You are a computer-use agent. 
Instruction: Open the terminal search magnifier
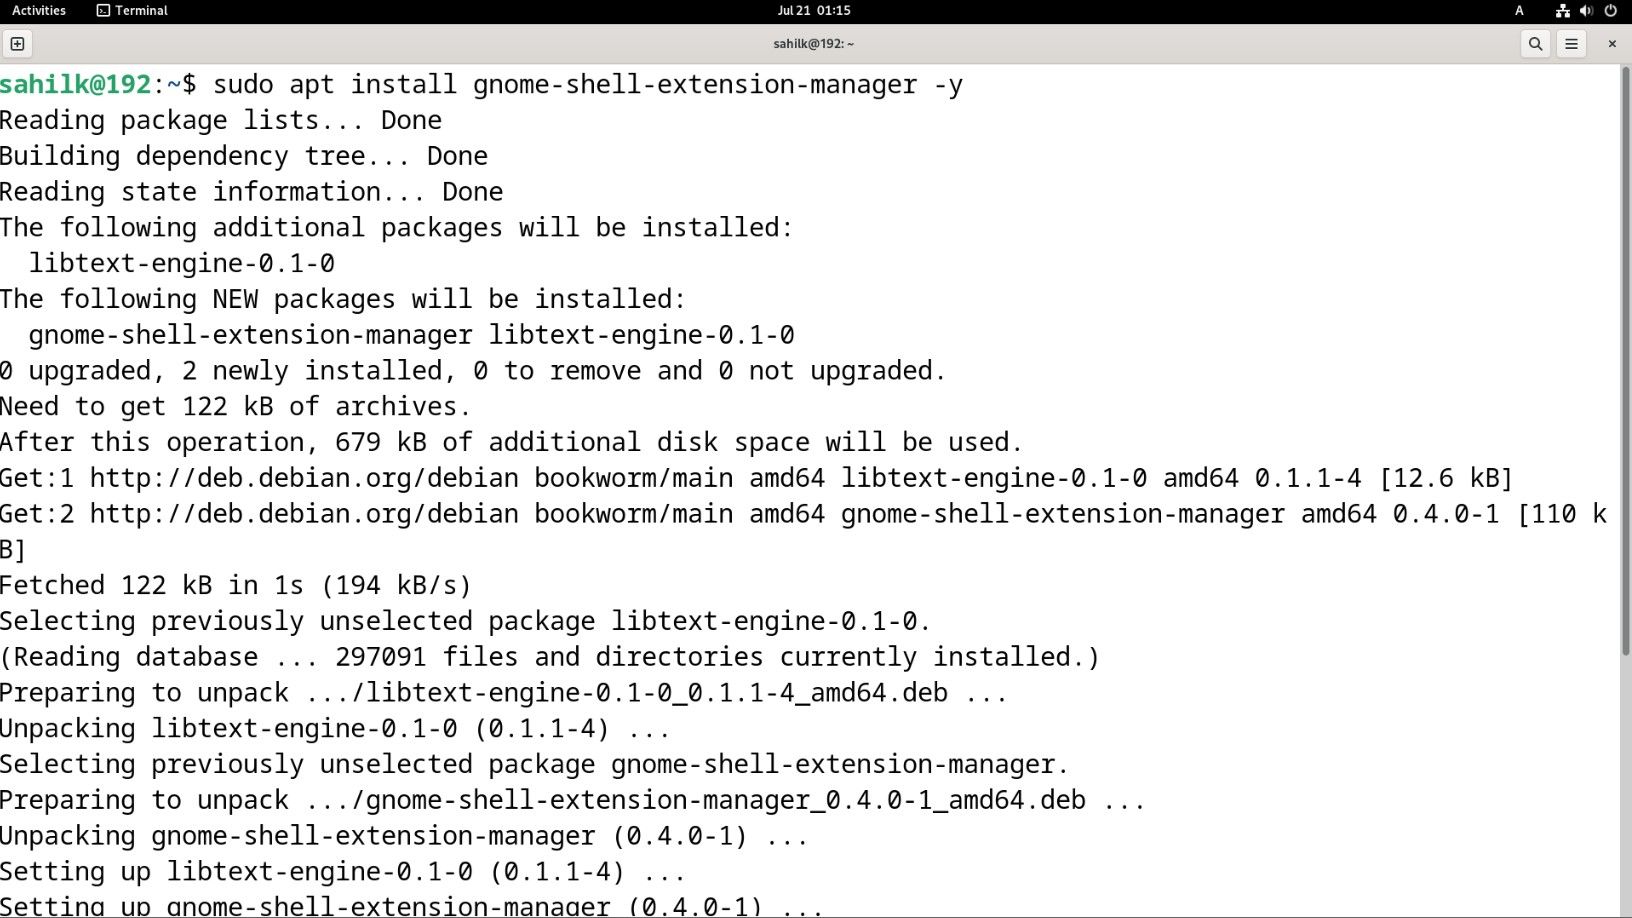point(1534,44)
